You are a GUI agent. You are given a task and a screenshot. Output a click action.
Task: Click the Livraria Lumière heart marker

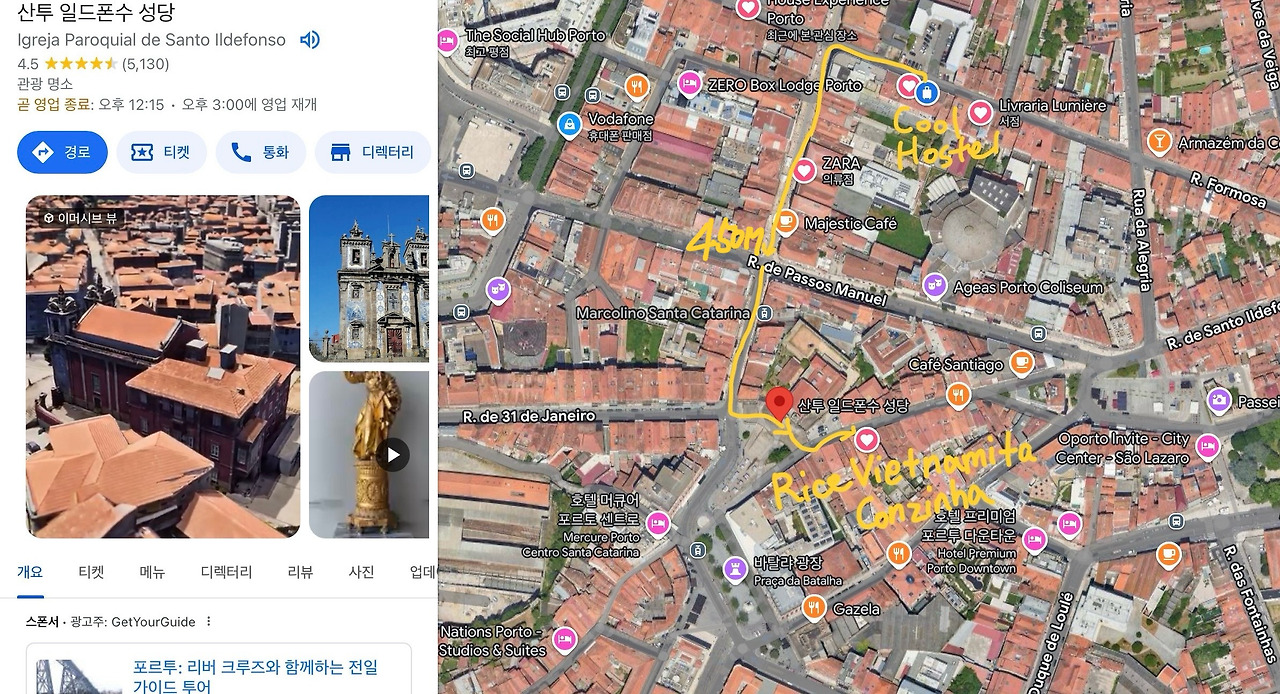tap(980, 112)
